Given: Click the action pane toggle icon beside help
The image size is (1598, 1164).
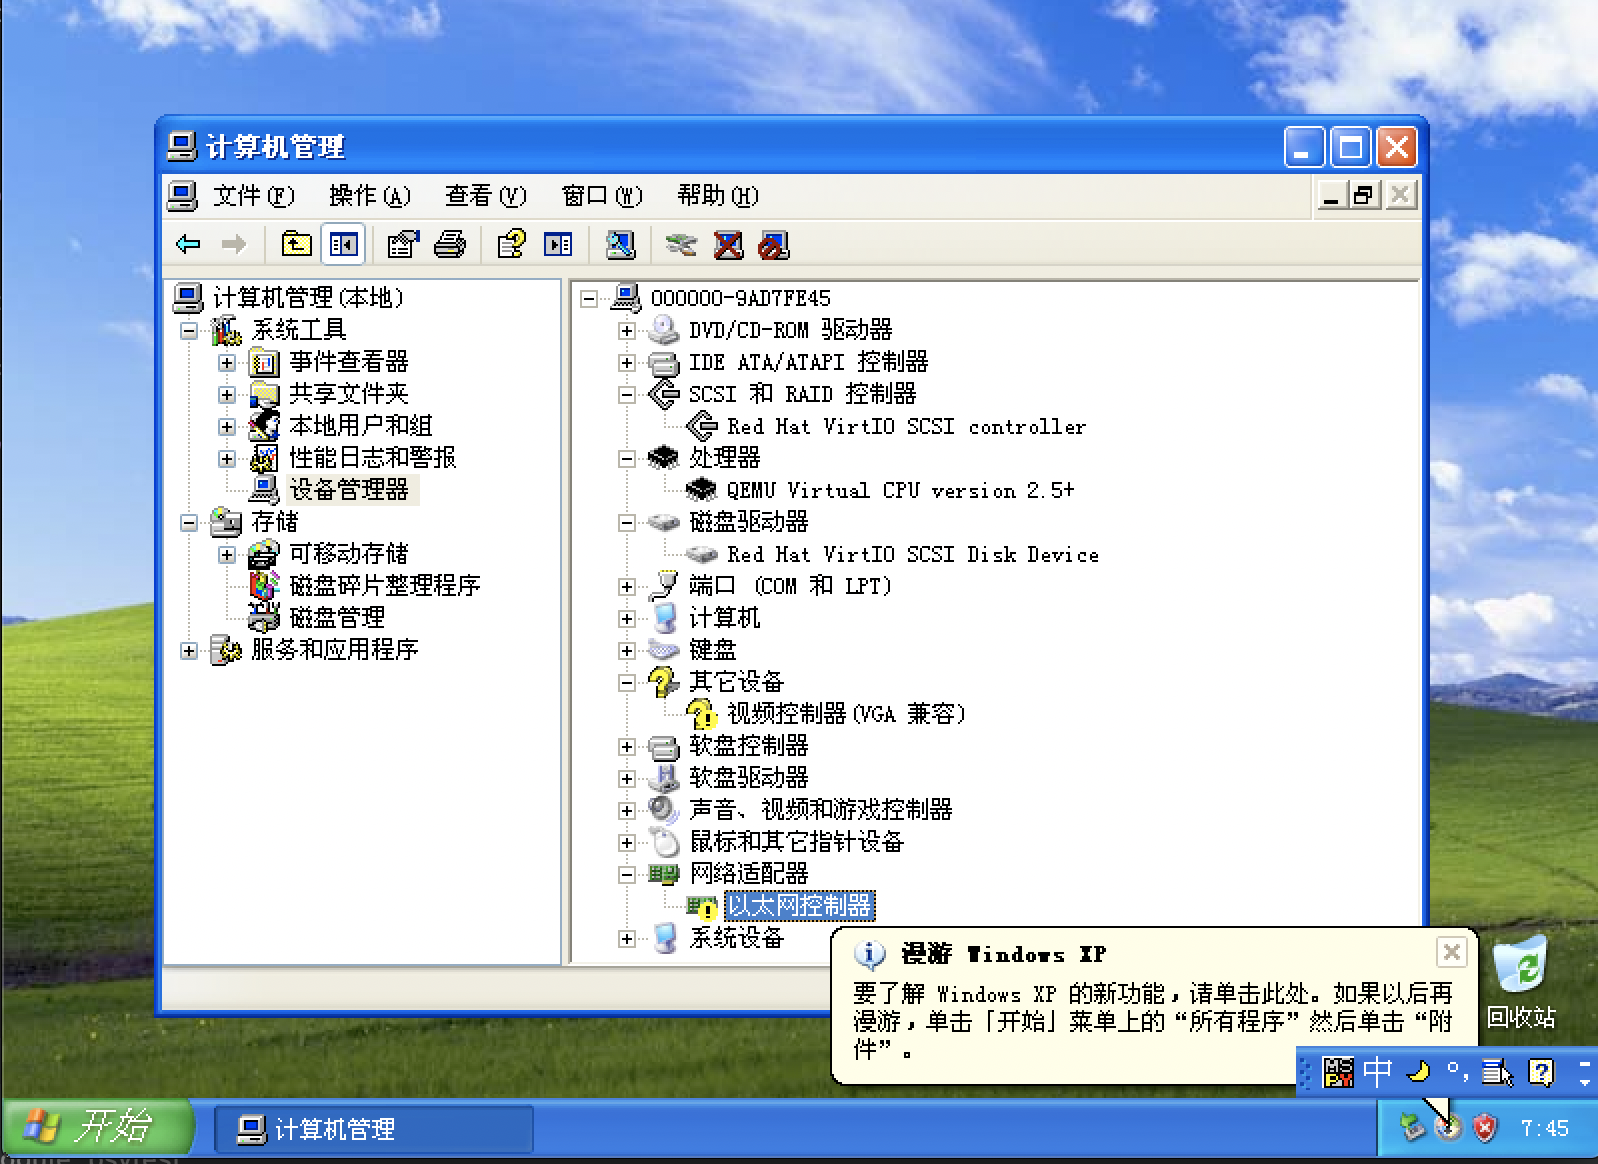Looking at the screenshot, I should tap(558, 244).
